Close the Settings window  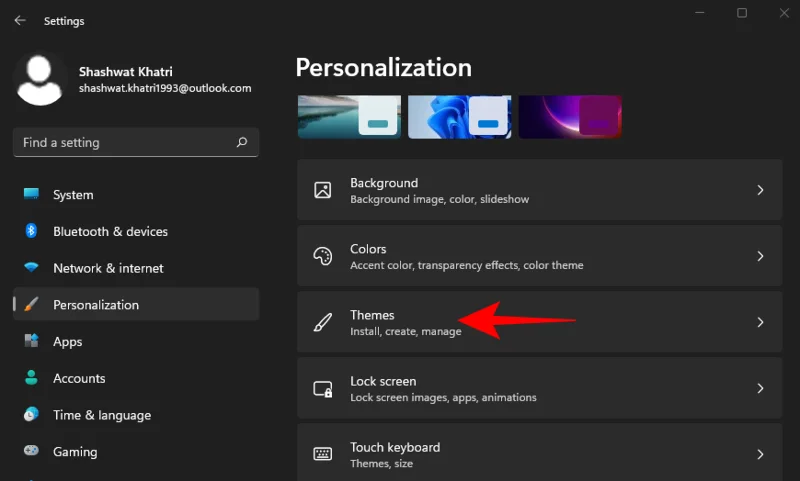pos(784,13)
